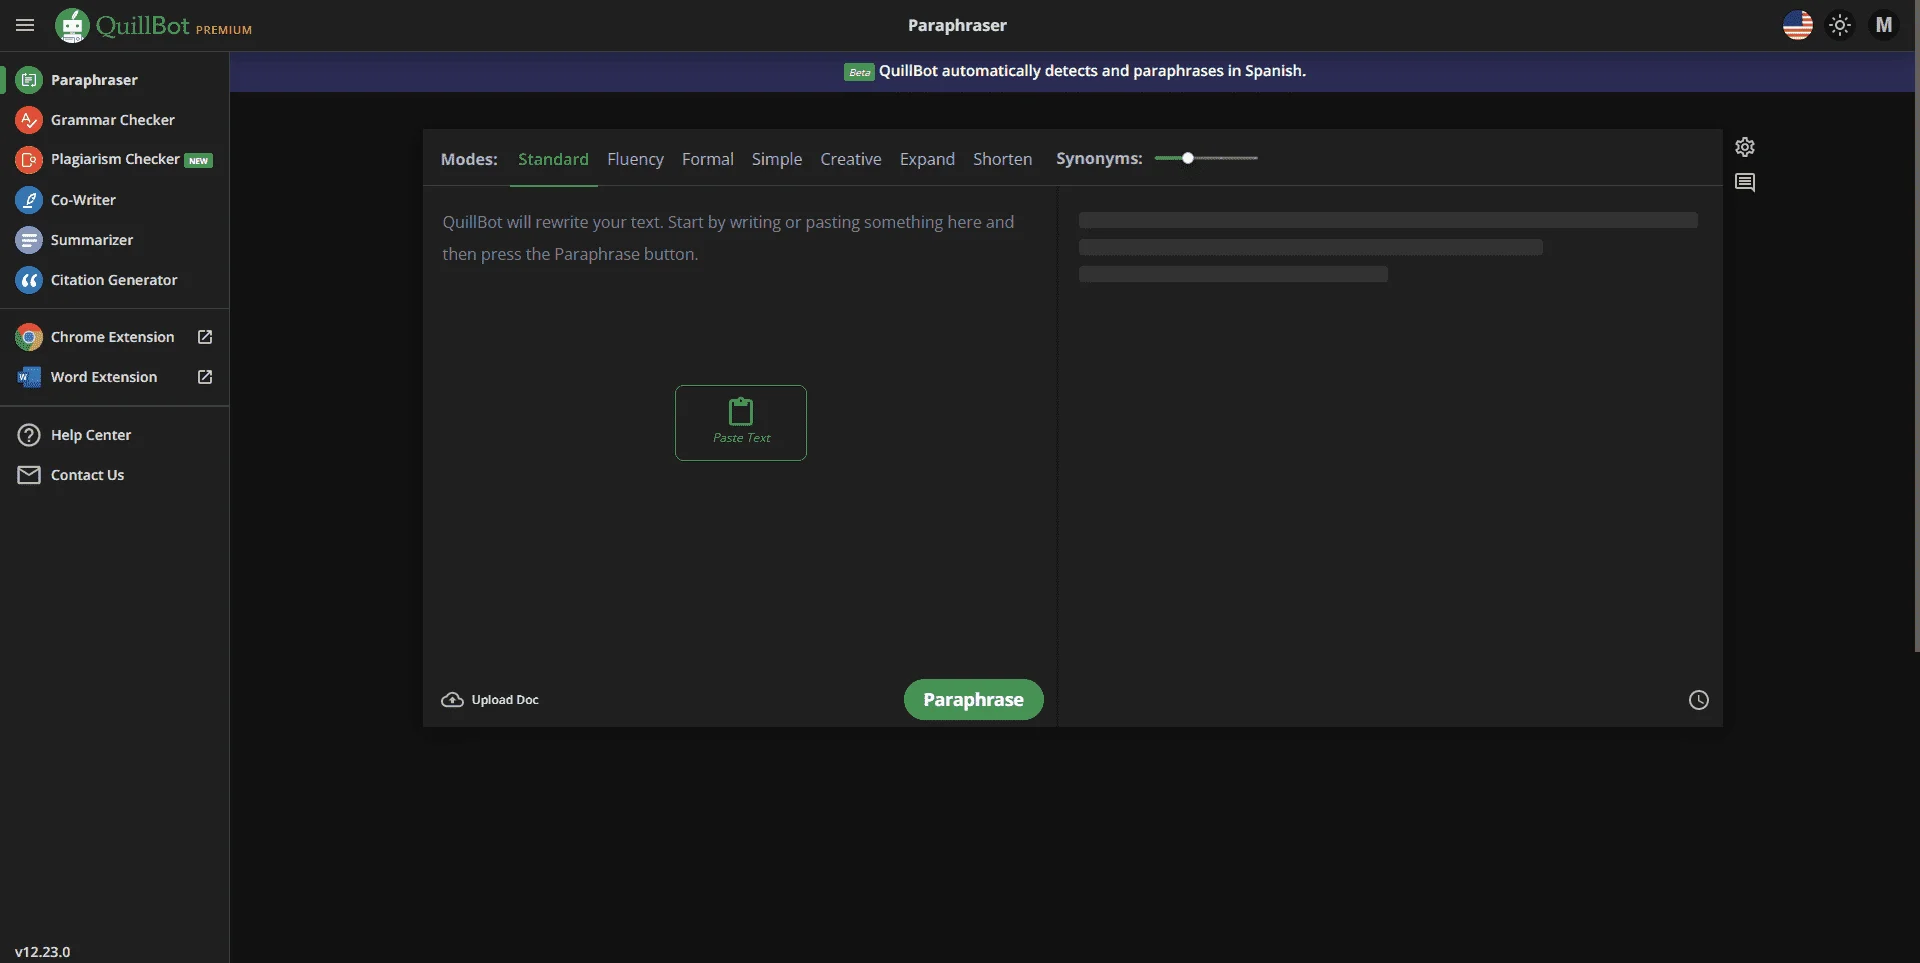Open paraphraser settings gear
The image size is (1920, 963).
click(1745, 147)
